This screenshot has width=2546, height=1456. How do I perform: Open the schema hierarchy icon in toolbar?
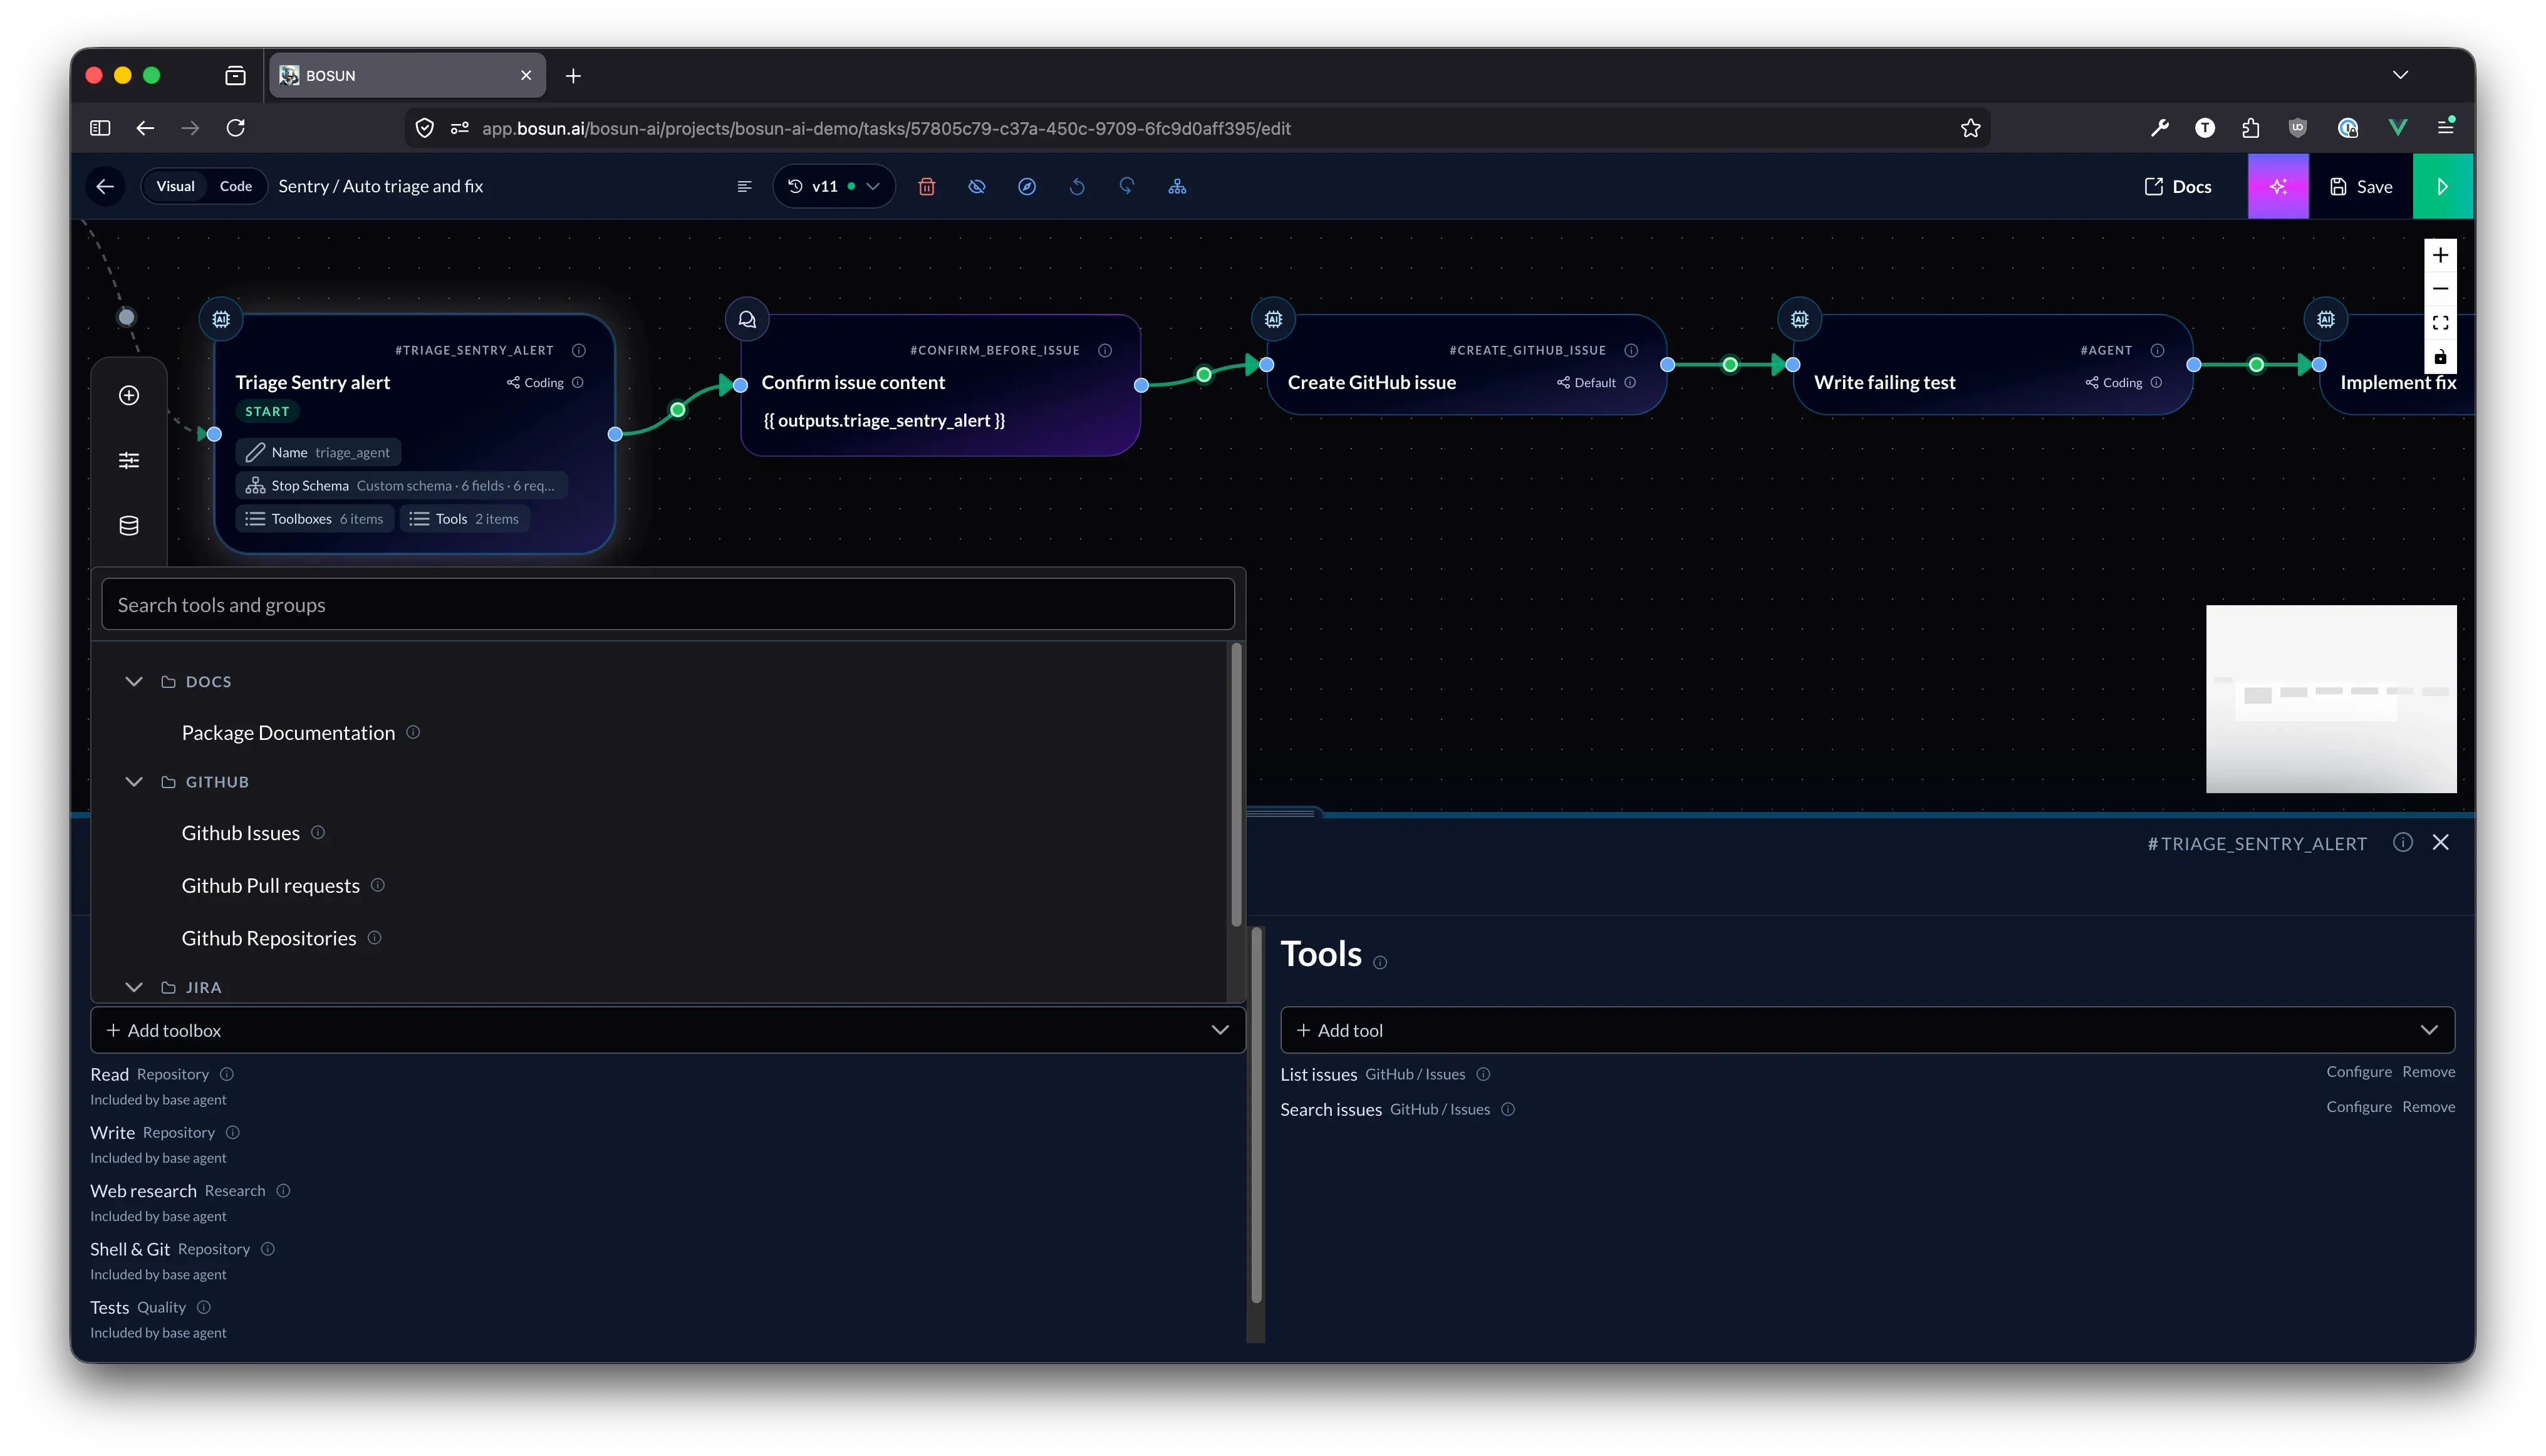click(x=1176, y=186)
